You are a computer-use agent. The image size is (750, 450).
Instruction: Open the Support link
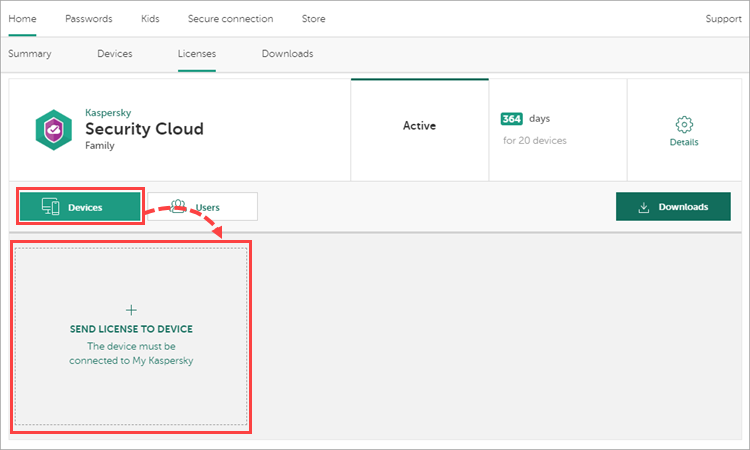pos(723,19)
